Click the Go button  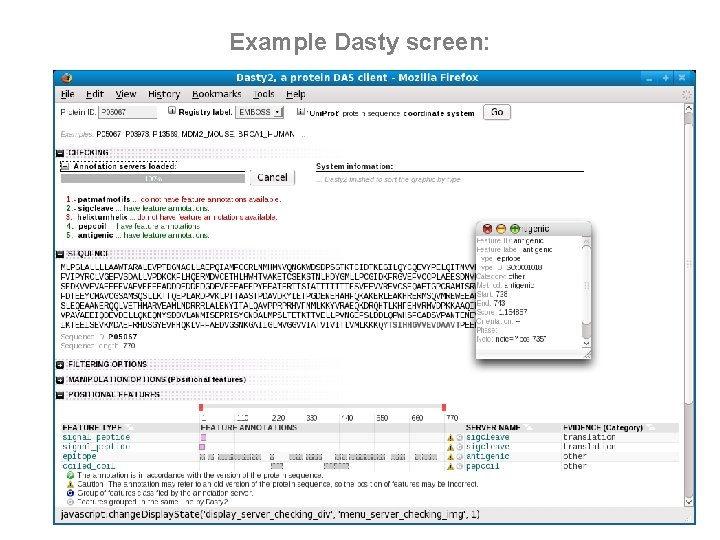[x=497, y=112]
